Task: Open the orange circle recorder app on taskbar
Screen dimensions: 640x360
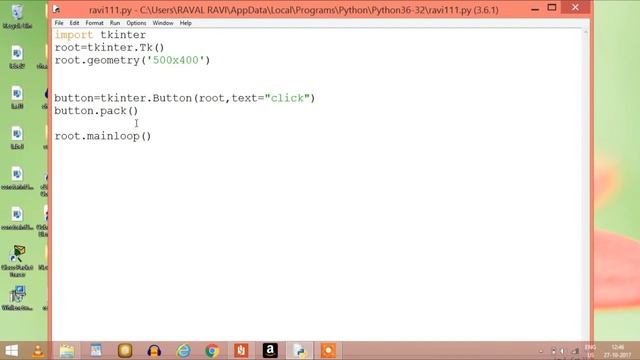Action: pos(328,351)
